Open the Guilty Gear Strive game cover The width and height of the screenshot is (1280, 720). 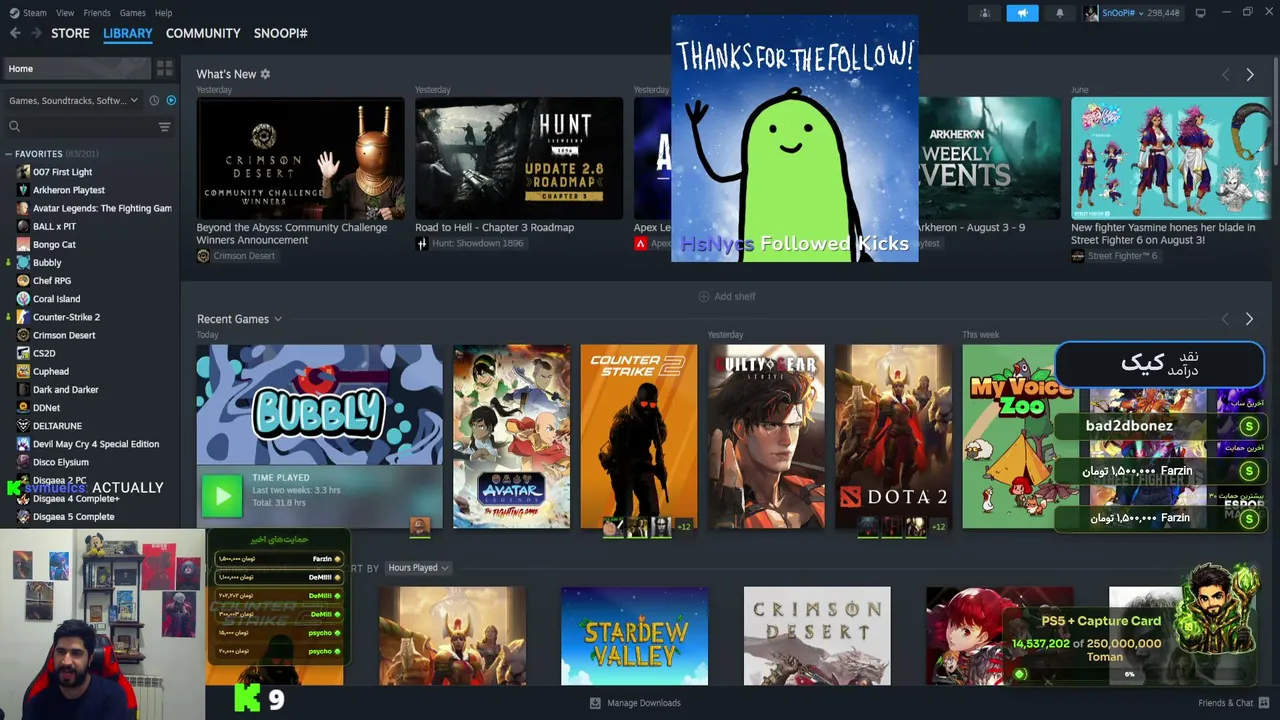767,437
